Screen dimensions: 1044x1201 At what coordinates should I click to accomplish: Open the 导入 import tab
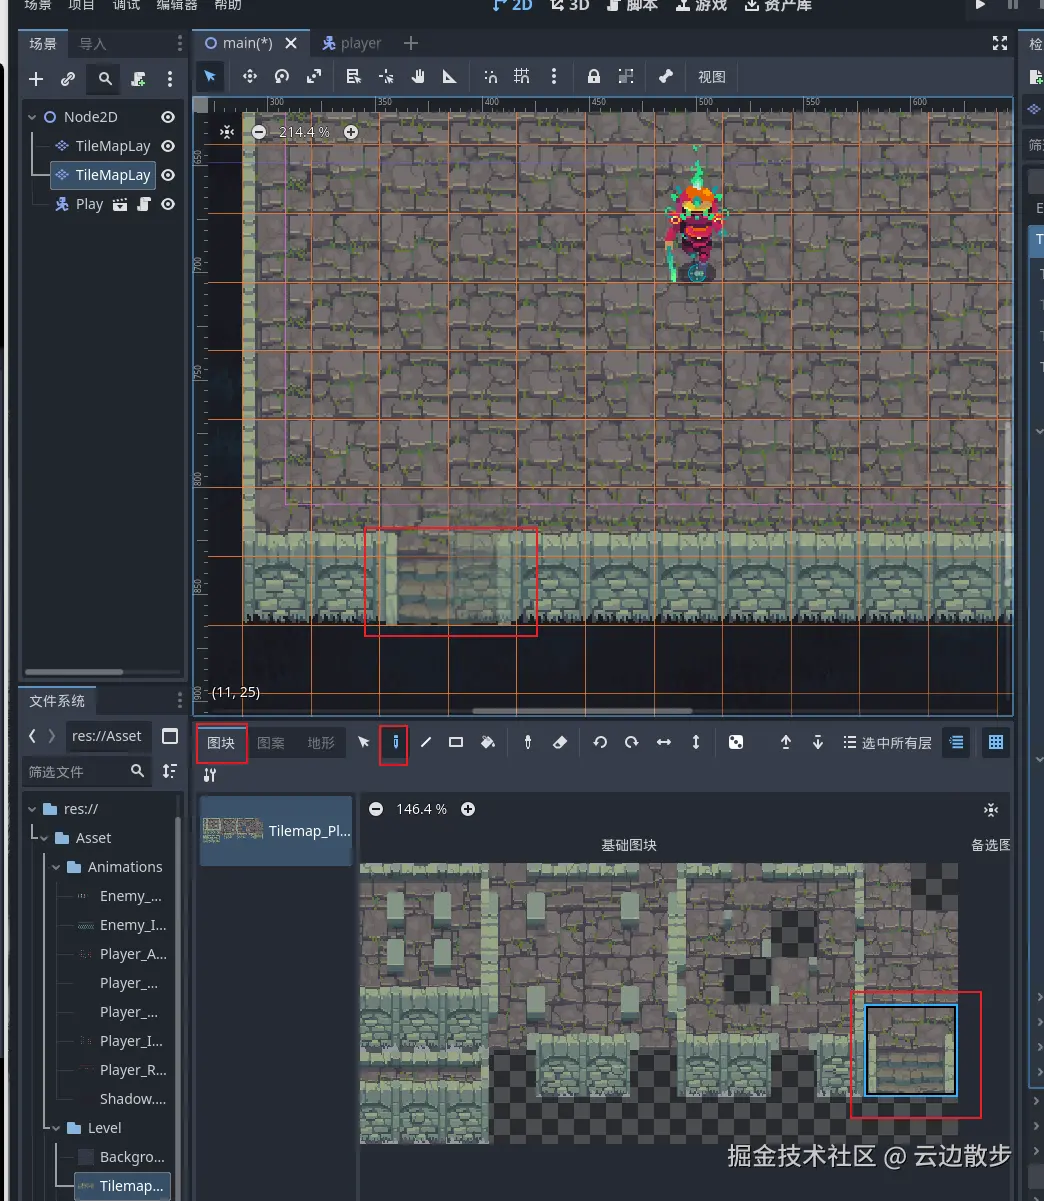[x=93, y=44]
